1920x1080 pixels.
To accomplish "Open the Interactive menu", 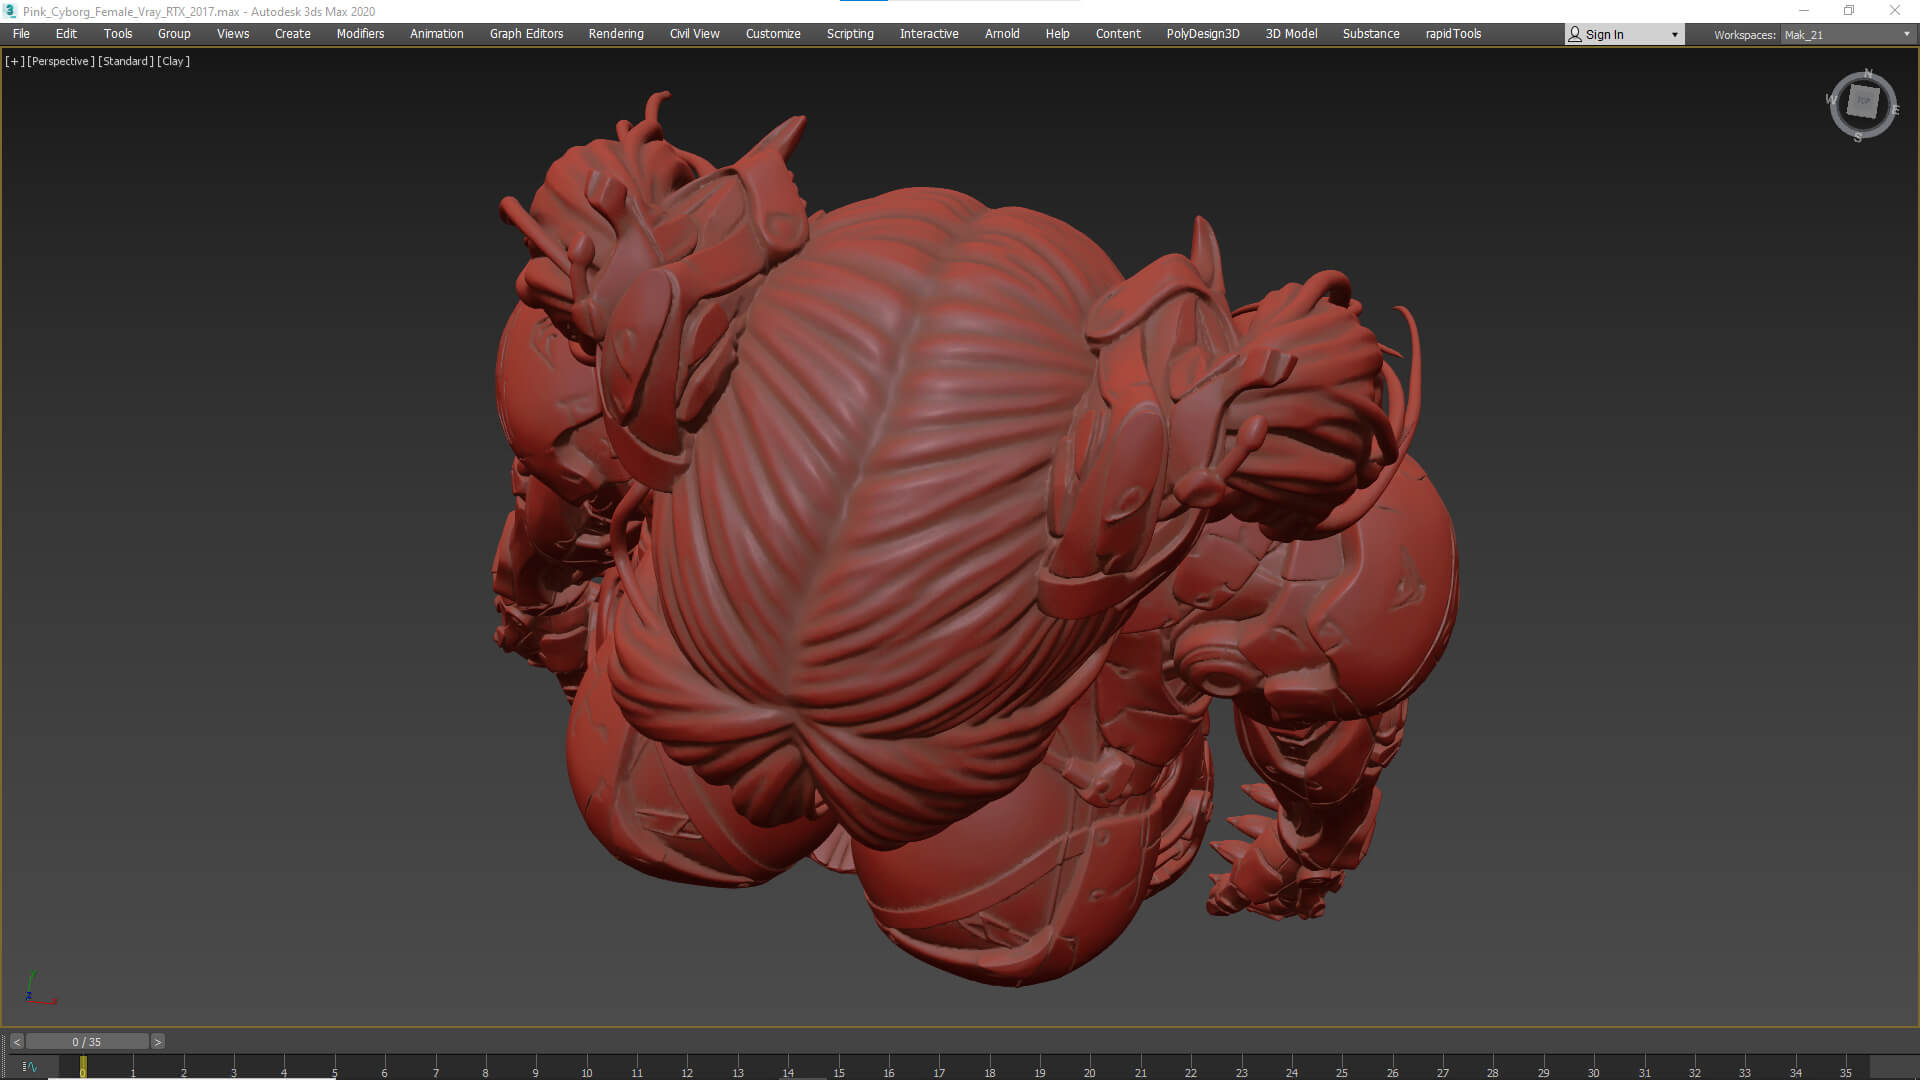I will (929, 34).
